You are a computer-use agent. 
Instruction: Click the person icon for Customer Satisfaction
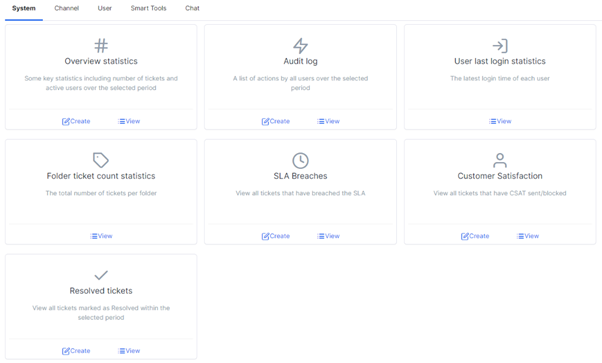tap(500, 160)
